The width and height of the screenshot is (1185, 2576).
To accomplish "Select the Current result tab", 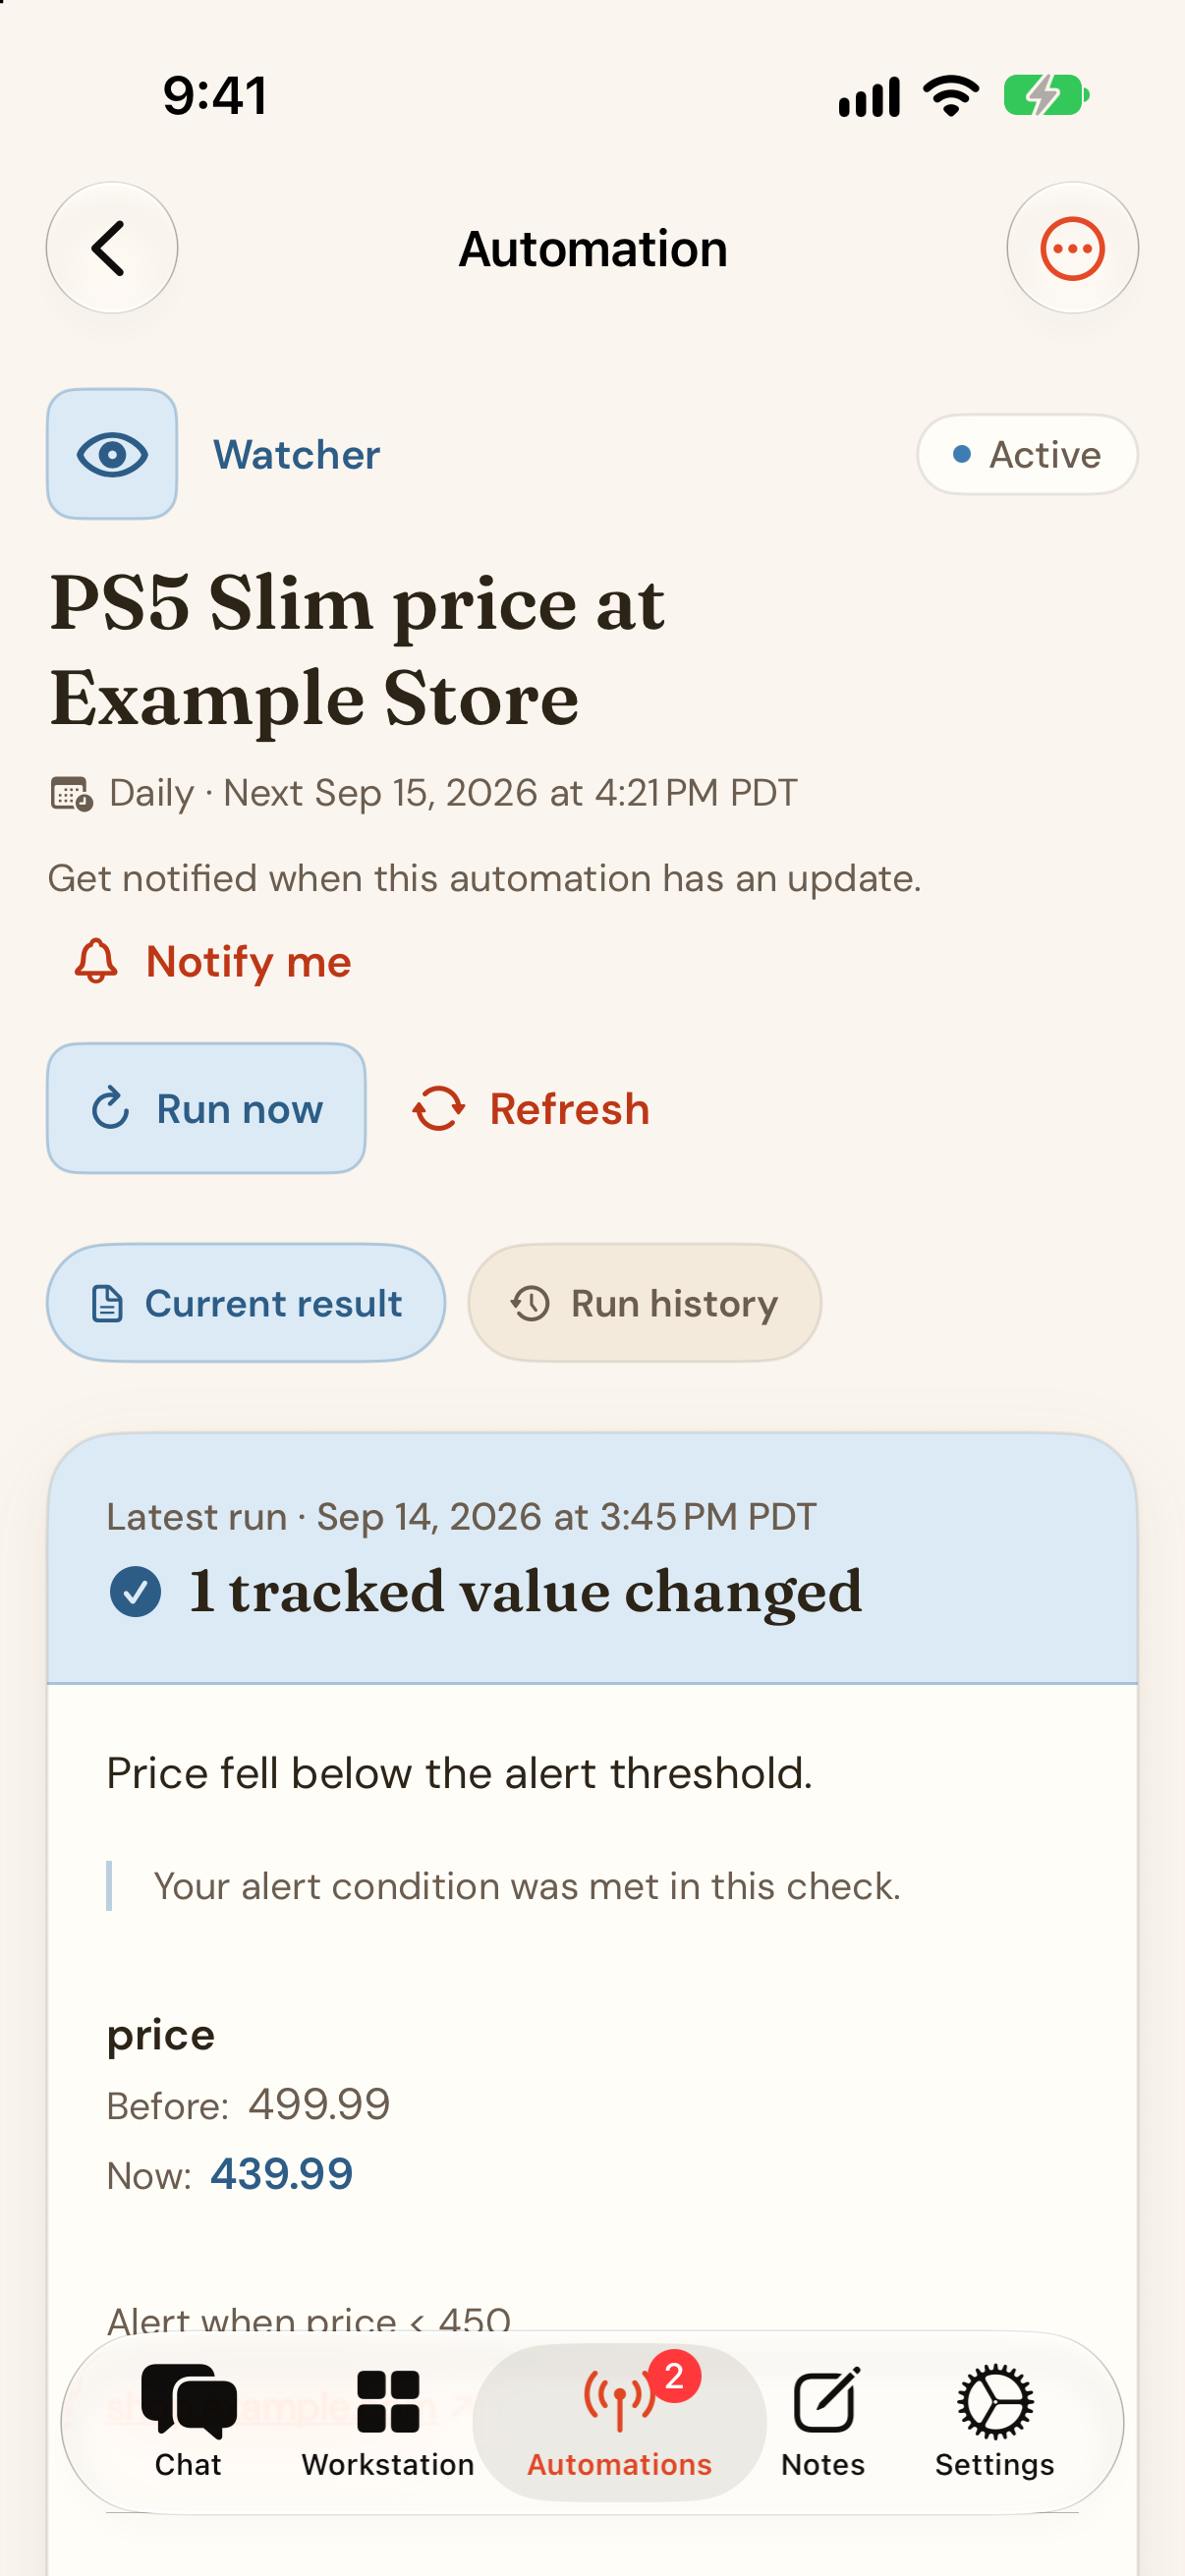I will click(246, 1303).
